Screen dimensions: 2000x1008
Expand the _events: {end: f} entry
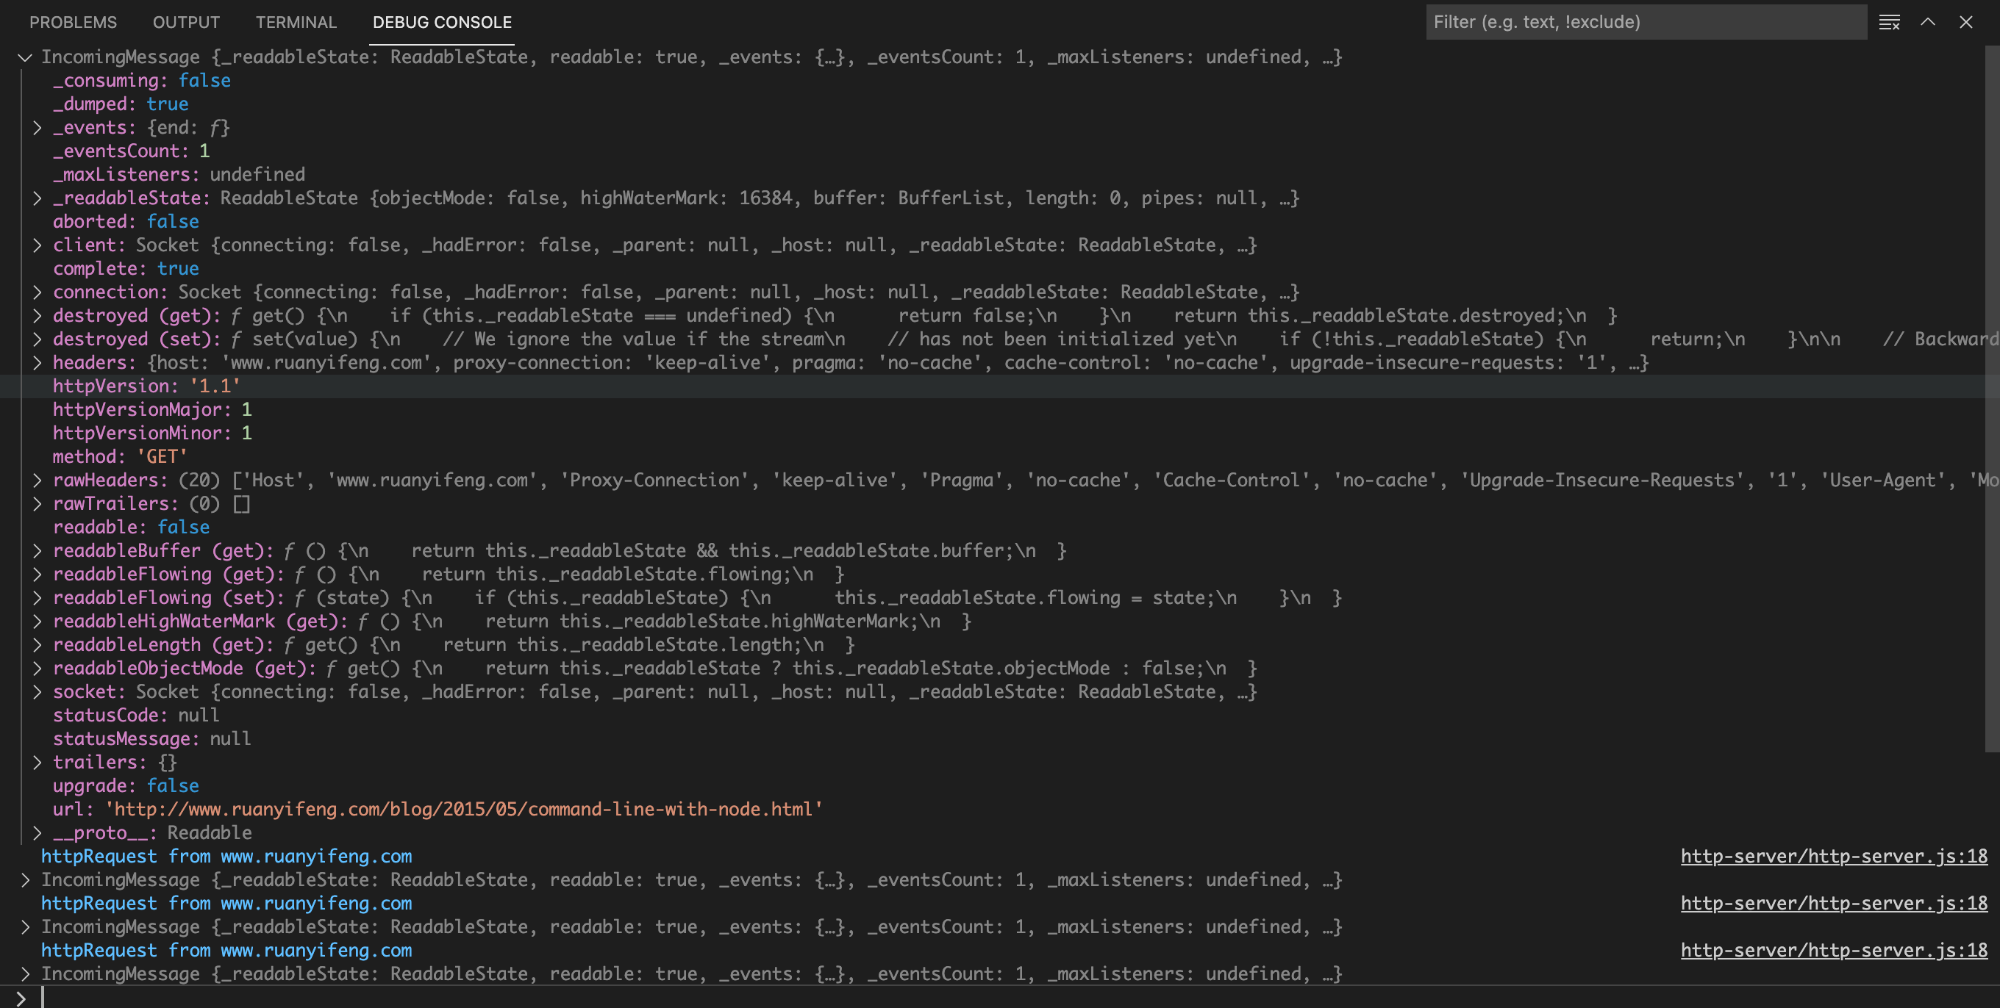37,128
